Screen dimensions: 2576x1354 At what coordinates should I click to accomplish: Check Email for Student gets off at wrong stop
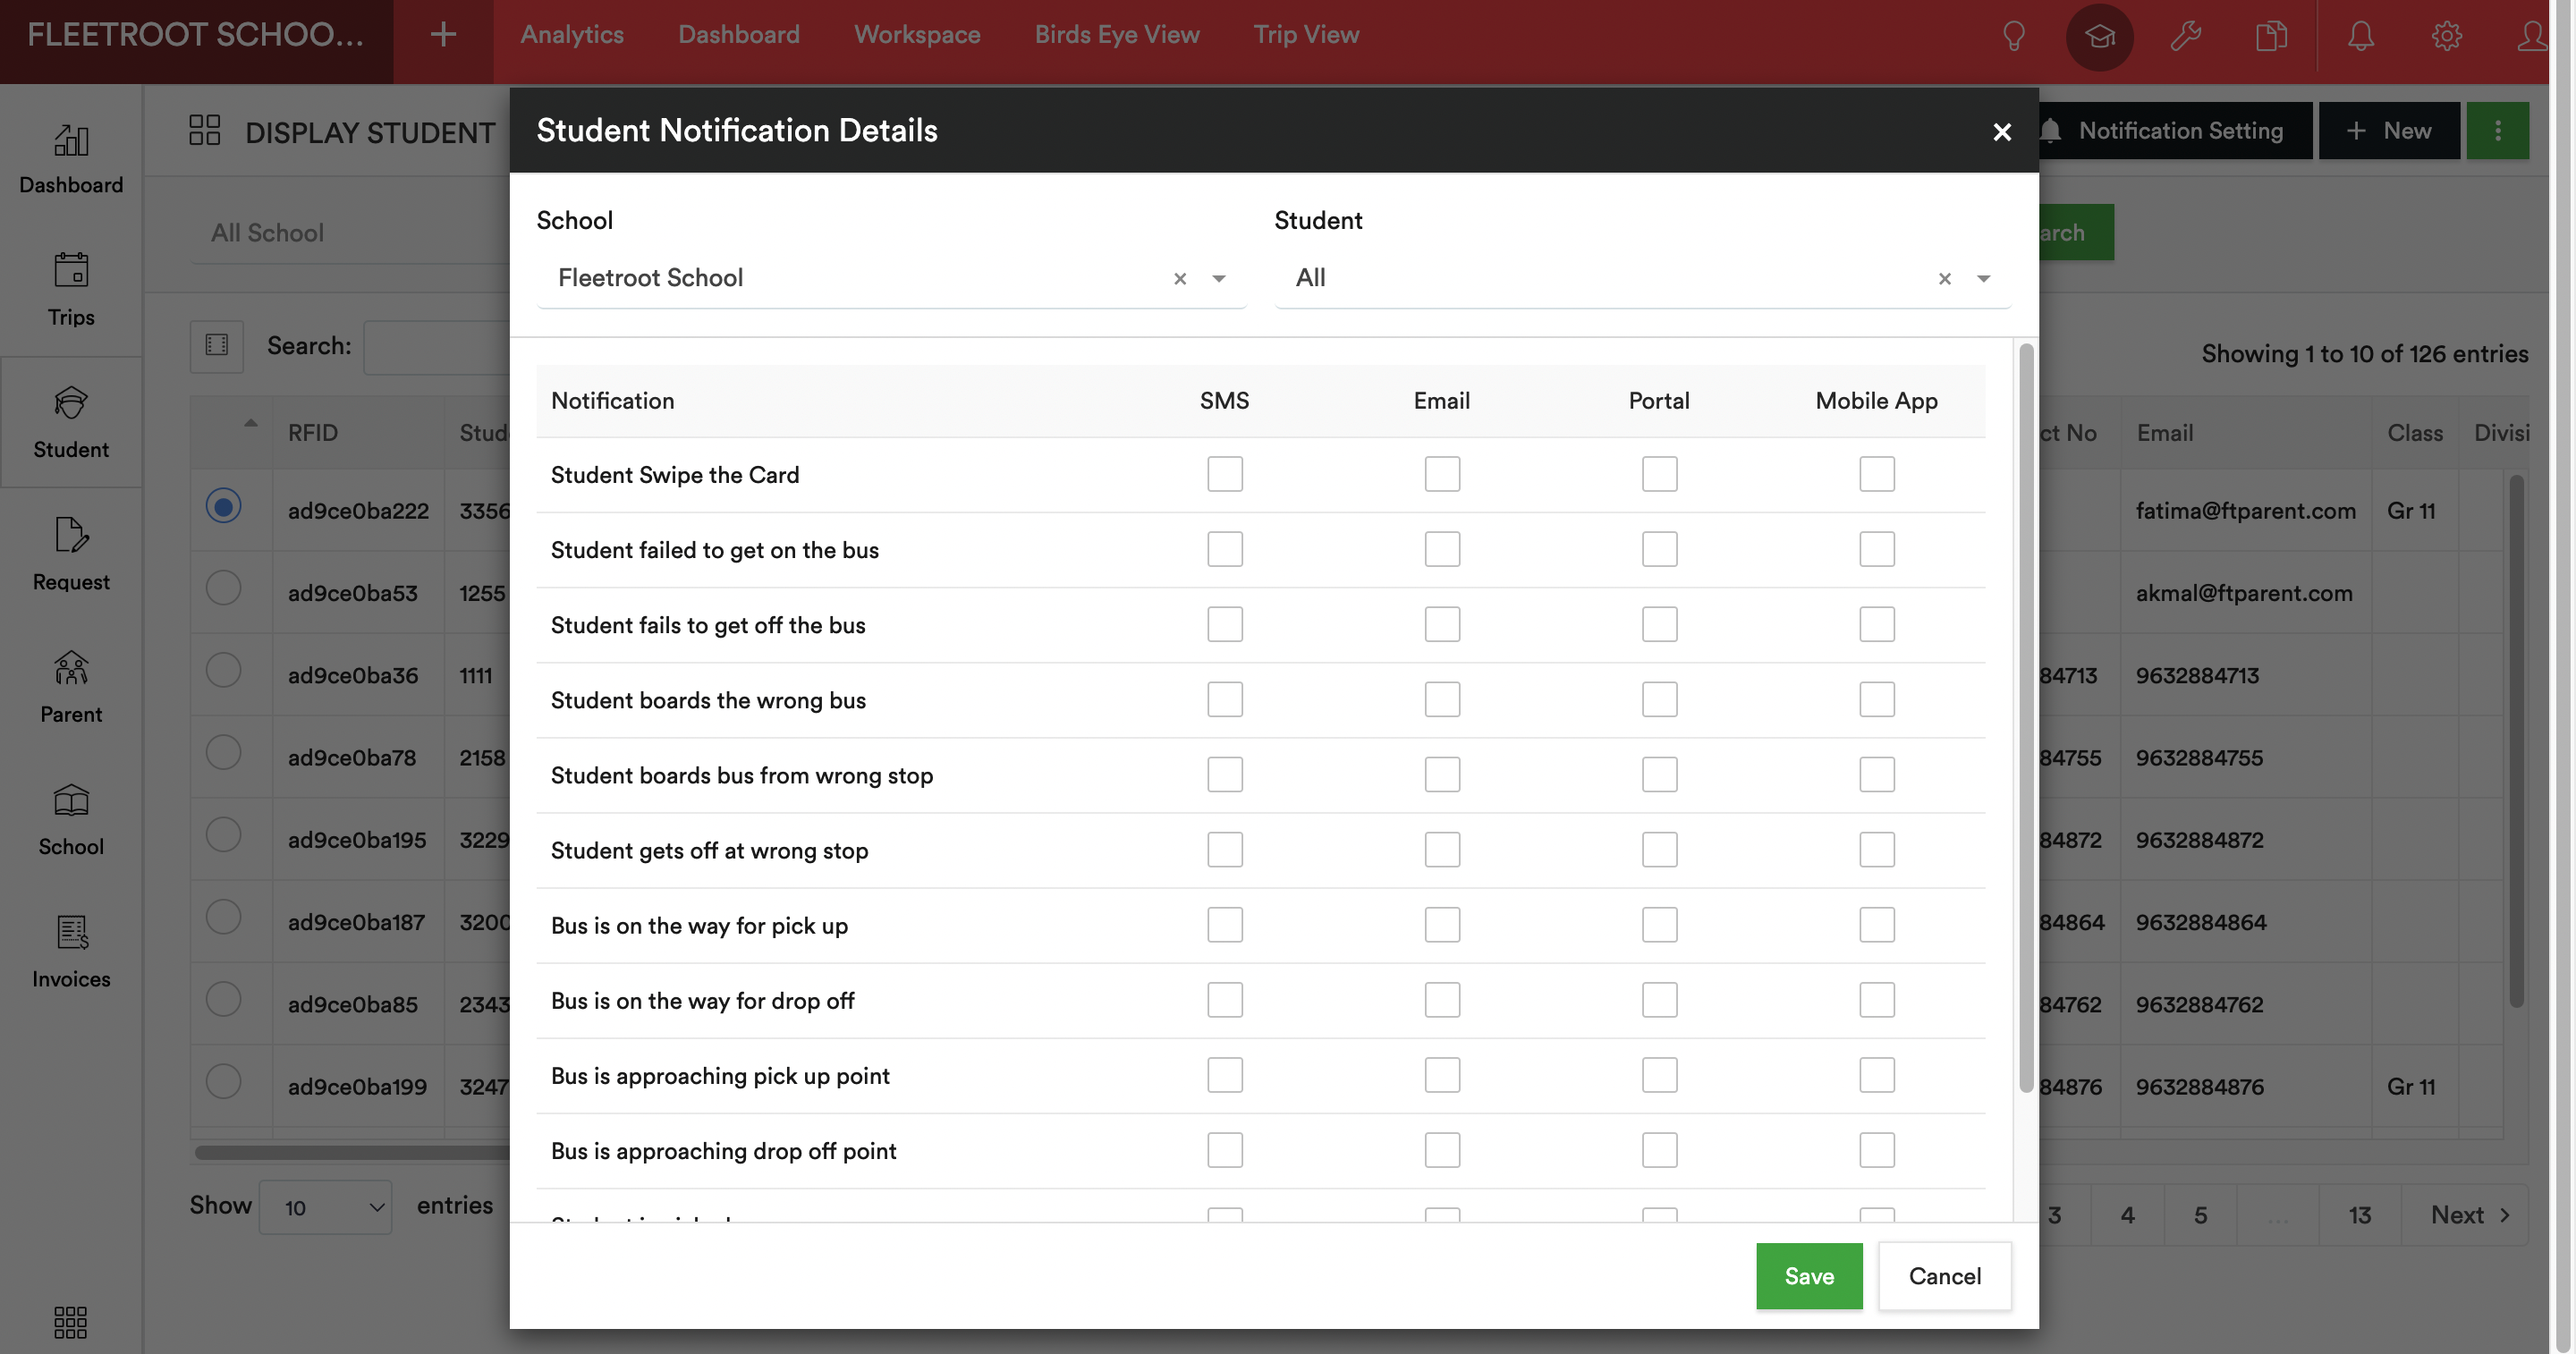point(1442,850)
